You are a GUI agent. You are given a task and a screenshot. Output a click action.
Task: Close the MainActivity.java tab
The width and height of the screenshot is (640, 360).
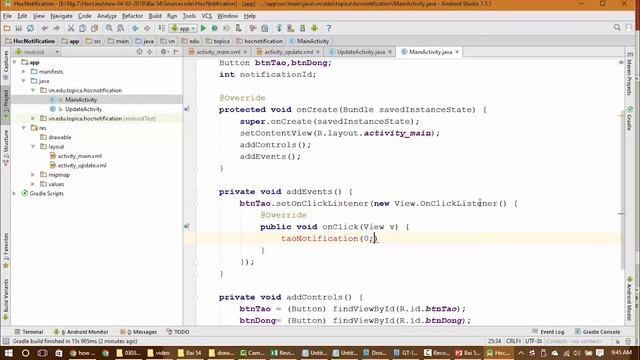[457, 52]
